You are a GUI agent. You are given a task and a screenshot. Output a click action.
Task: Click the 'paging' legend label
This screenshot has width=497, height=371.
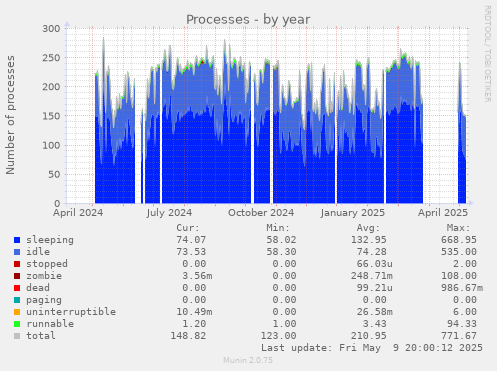(x=44, y=300)
